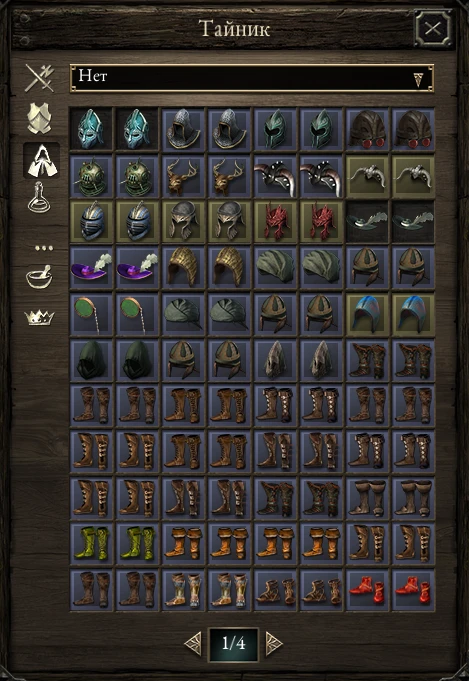Select the black hood beside the leather cap
Screen dimensions: 469x681
click(137, 360)
